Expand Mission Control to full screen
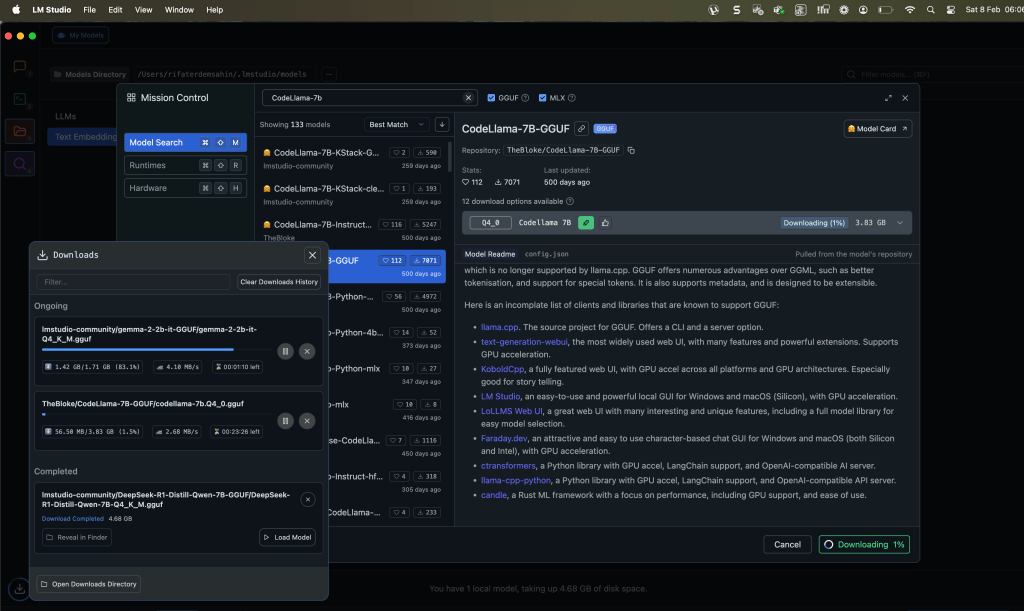 pyautogui.click(x=888, y=98)
